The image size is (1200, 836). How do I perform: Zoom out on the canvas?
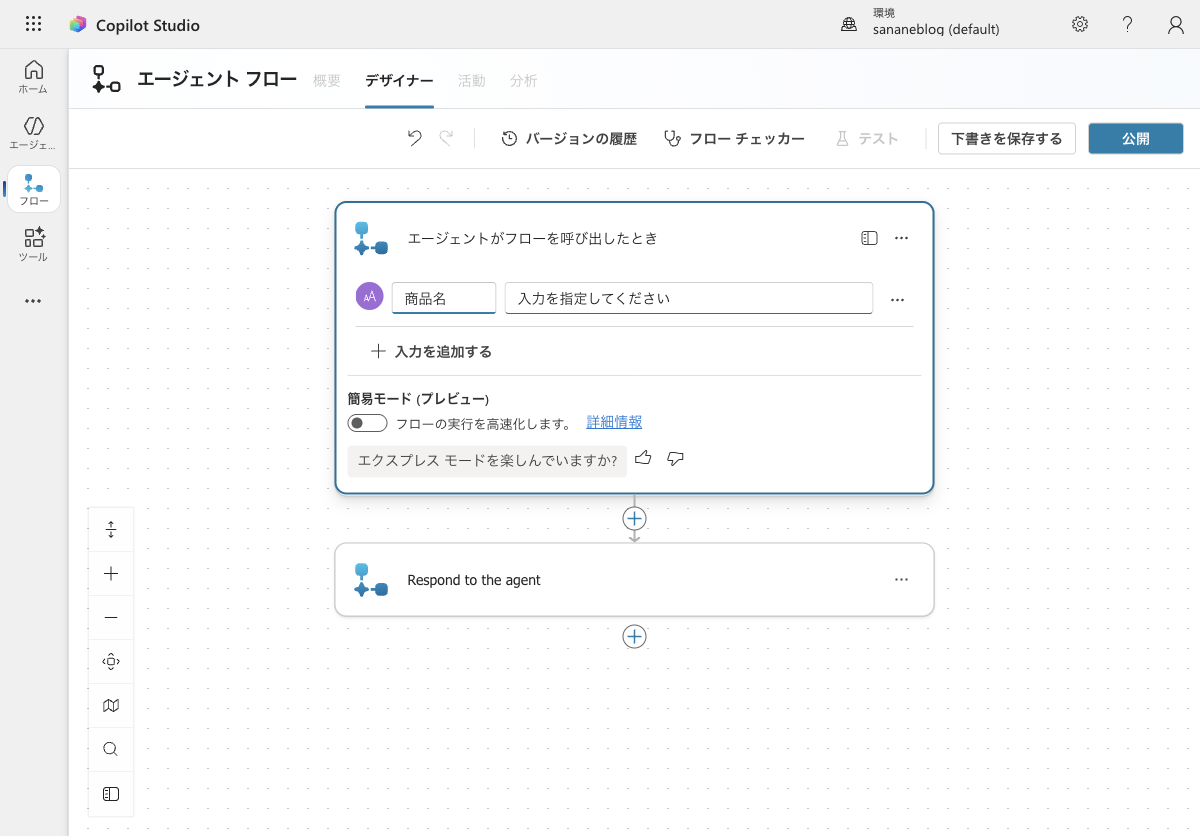click(111, 618)
